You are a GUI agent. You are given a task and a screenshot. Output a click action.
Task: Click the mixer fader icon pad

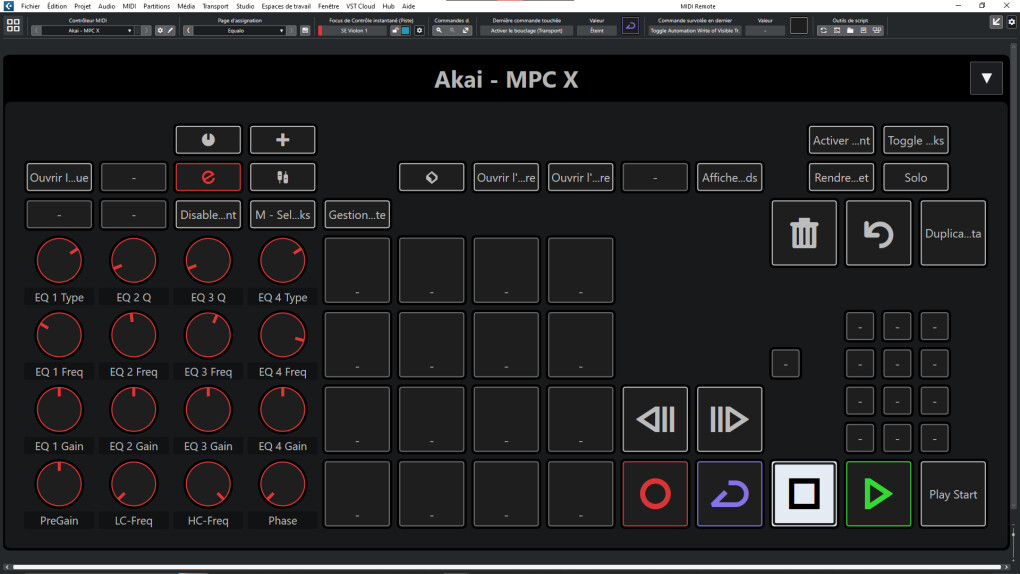click(x=282, y=177)
